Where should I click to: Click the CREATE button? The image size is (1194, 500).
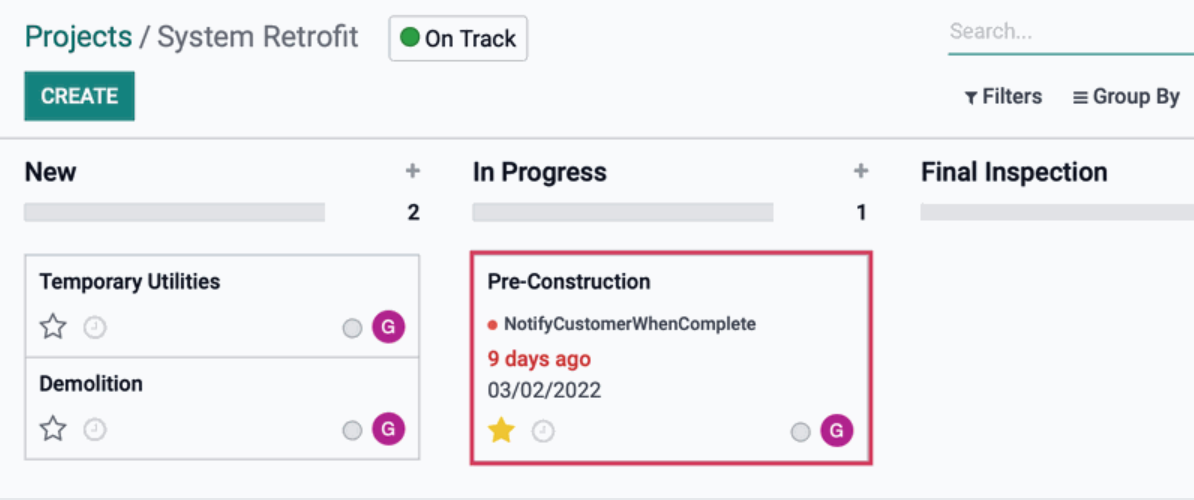click(79, 96)
